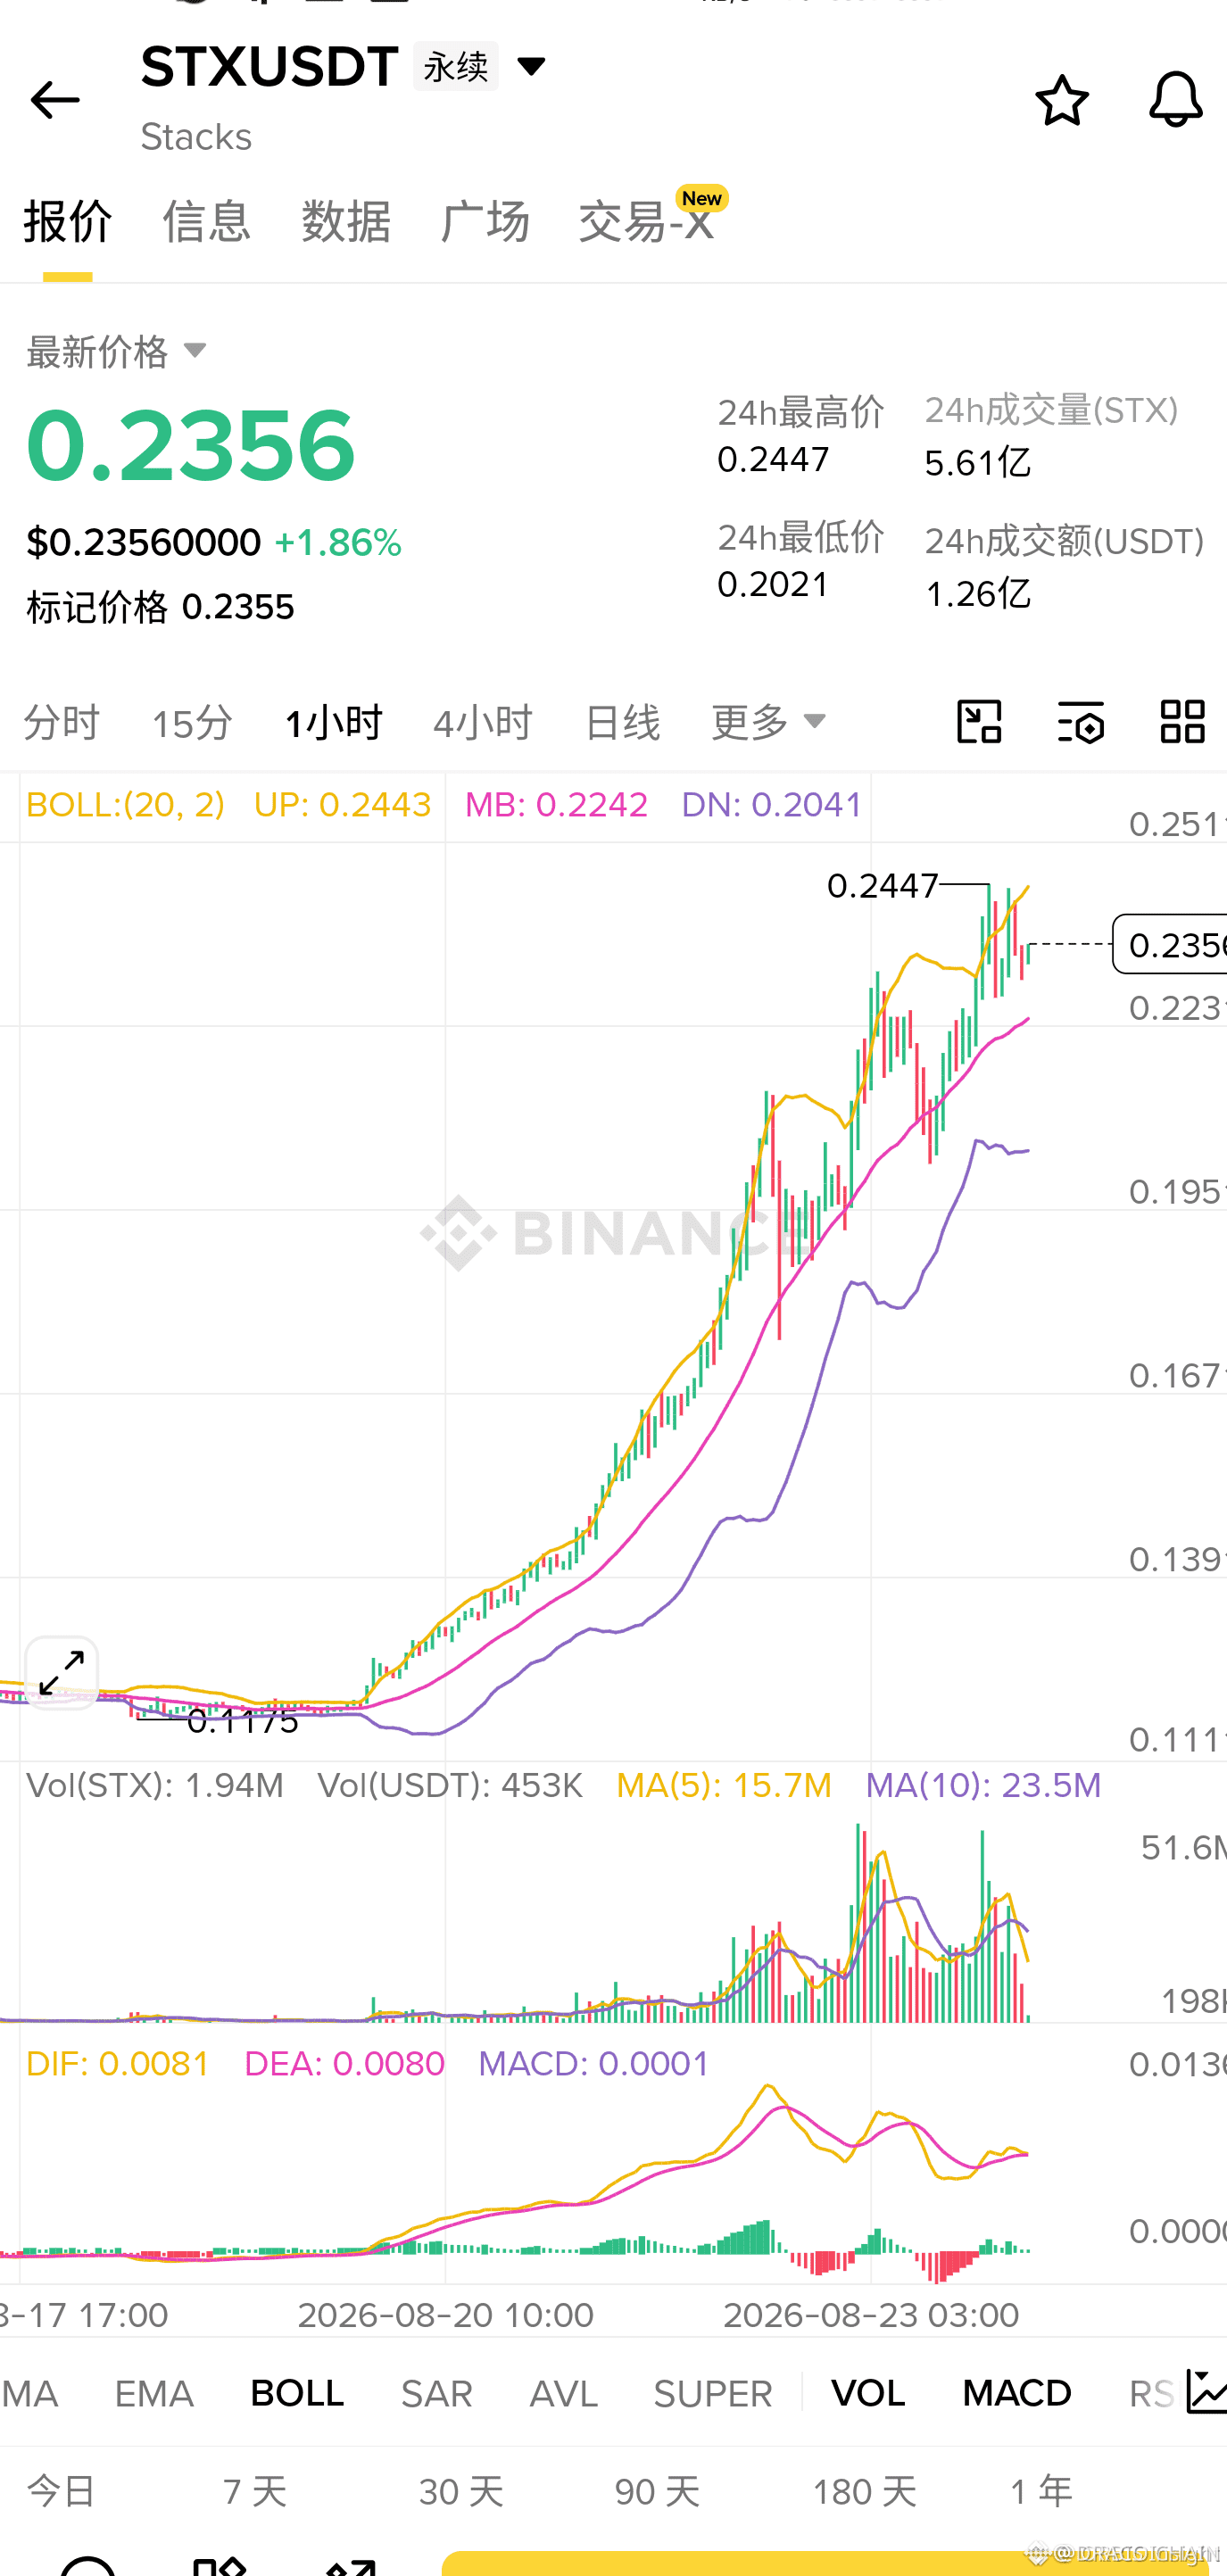
Task: Tap the Vol(STX): 1.94M label
Action: tap(155, 1786)
